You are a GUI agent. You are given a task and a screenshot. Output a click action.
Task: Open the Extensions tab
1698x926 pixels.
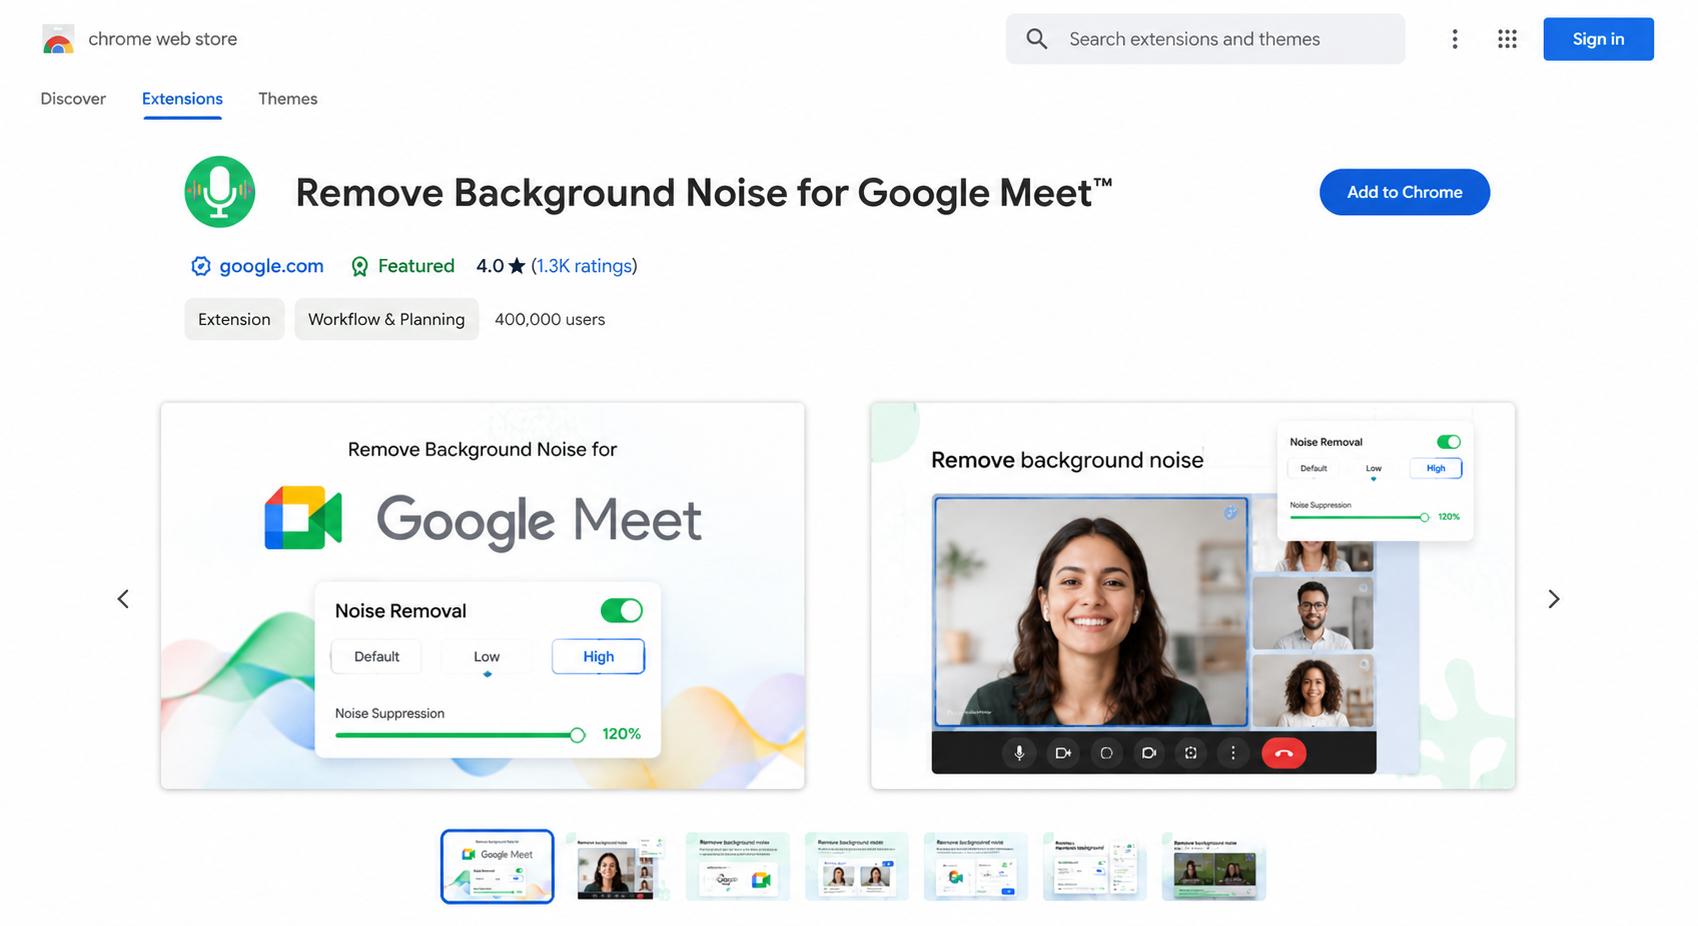(182, 99)
